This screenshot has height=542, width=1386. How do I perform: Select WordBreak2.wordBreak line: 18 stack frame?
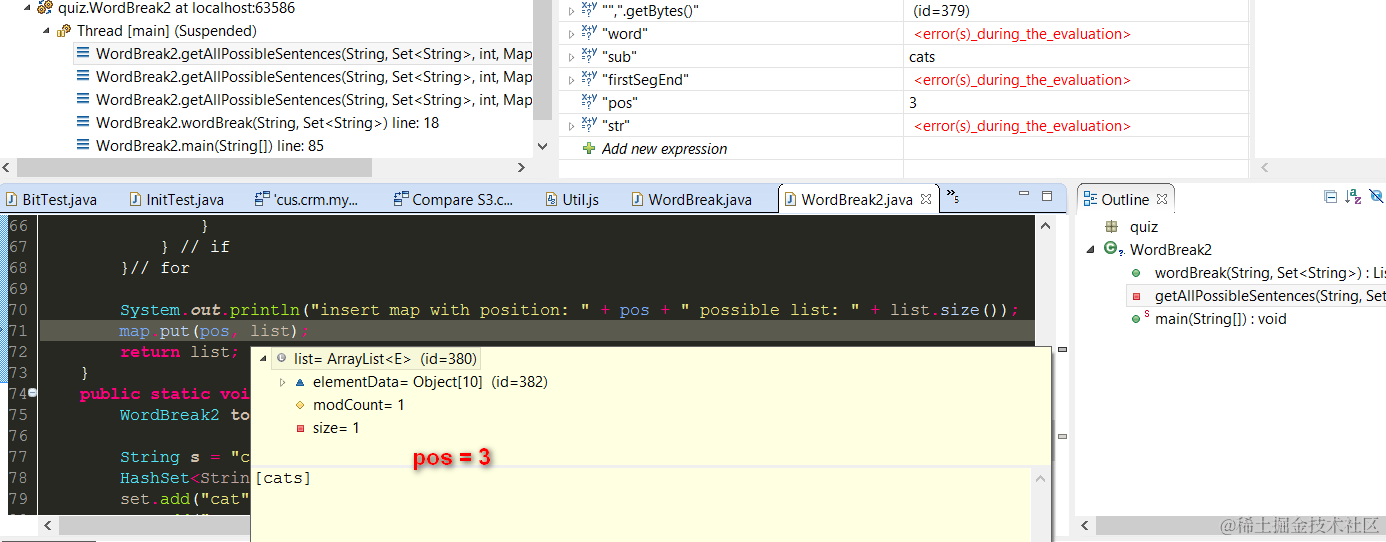pyautogui.click(x=267, y=123)
